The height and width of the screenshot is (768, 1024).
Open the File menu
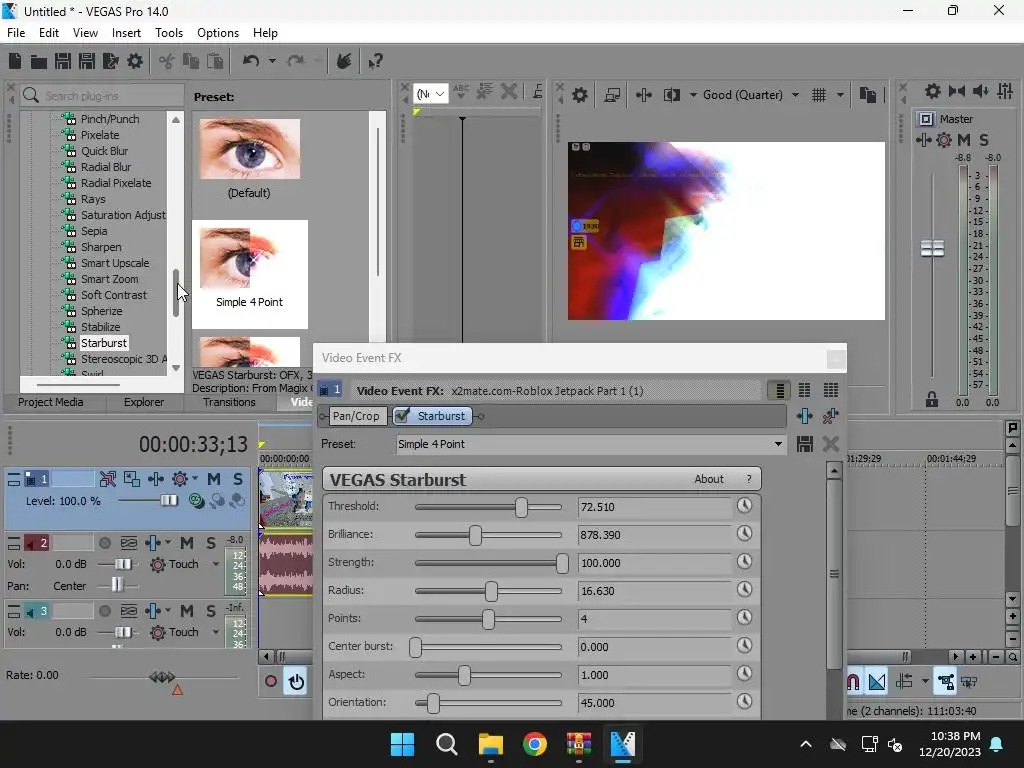tap(16, 33)
